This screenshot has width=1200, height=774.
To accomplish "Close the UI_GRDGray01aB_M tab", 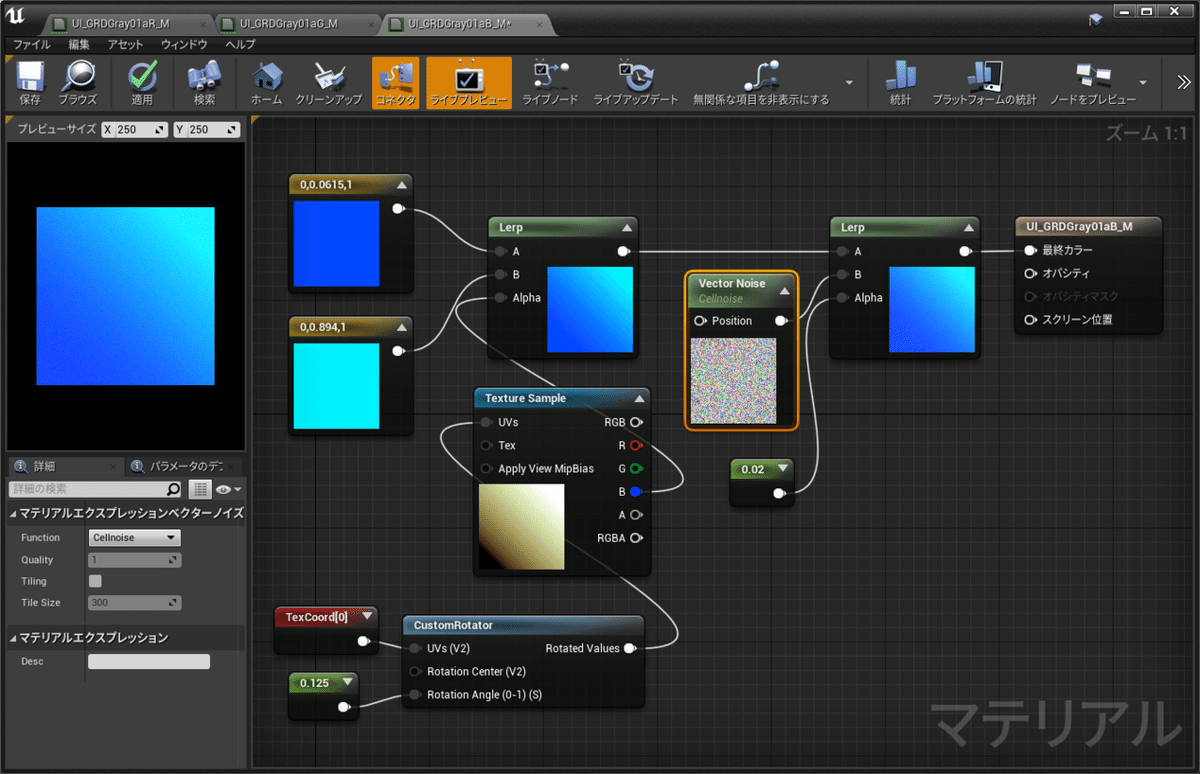I will (541, 24).
